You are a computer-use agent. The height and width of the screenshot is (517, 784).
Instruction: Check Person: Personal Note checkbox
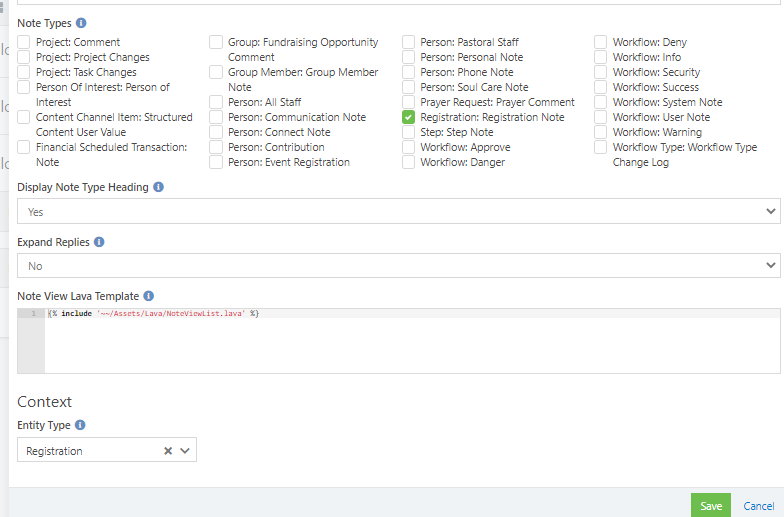[408, 57]
